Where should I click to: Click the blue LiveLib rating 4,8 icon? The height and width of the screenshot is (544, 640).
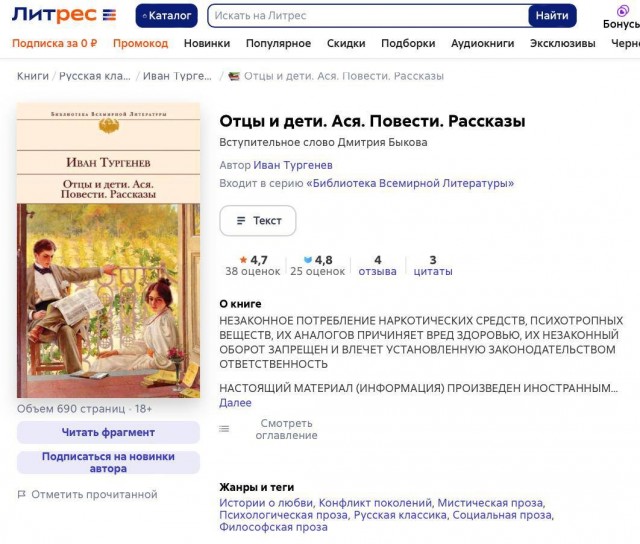[x=308, y=260]
